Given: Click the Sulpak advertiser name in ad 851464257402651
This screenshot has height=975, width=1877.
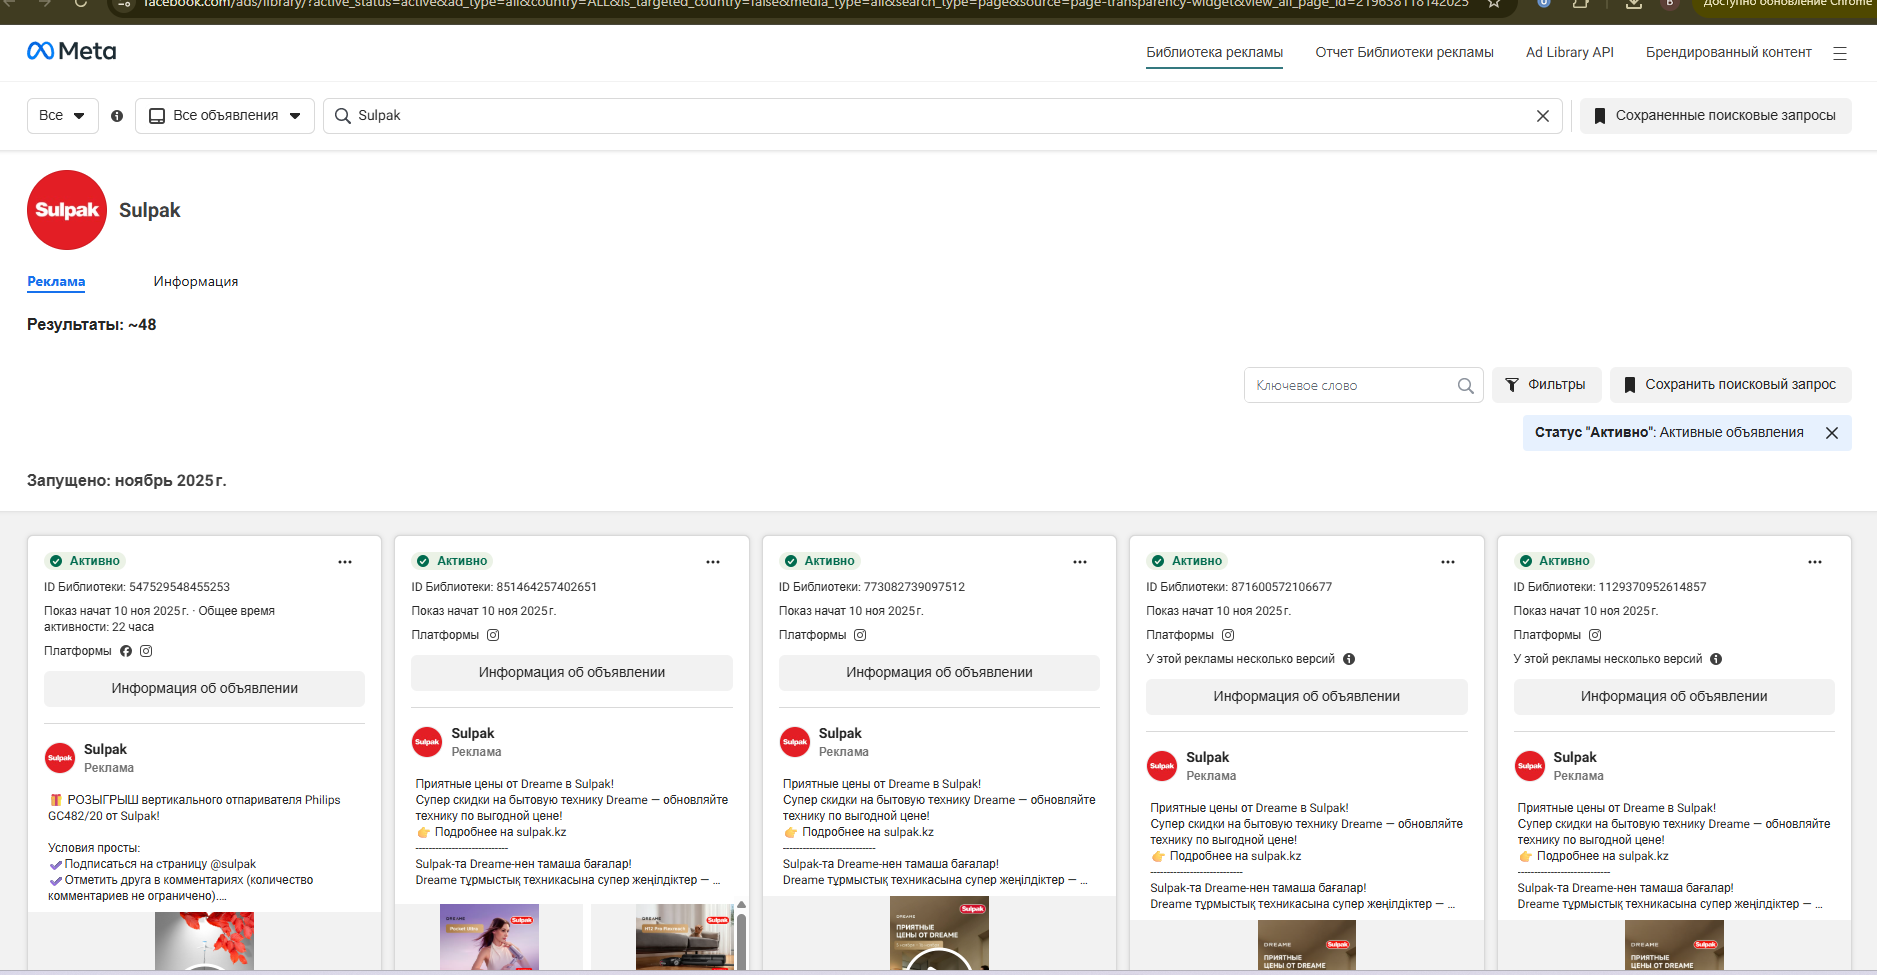Looking at the screenshot, I should click(x=473, y=734).
